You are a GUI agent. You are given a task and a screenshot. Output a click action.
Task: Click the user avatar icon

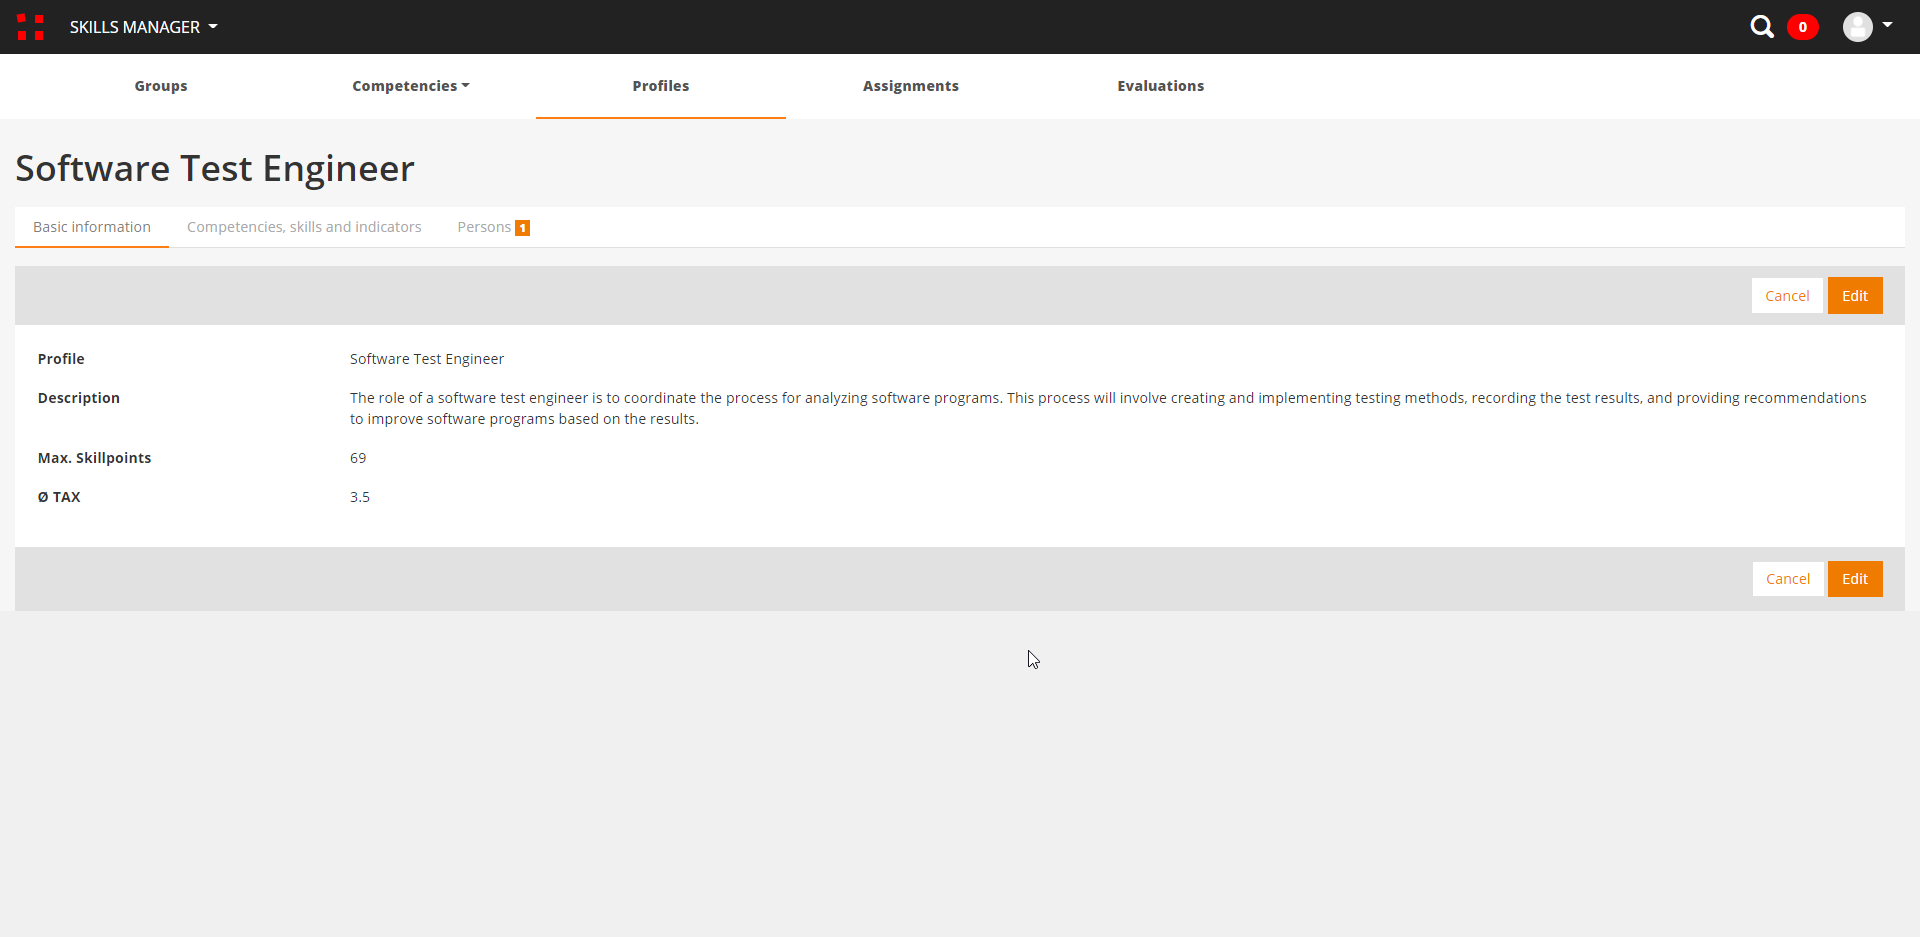(1857, 27)
